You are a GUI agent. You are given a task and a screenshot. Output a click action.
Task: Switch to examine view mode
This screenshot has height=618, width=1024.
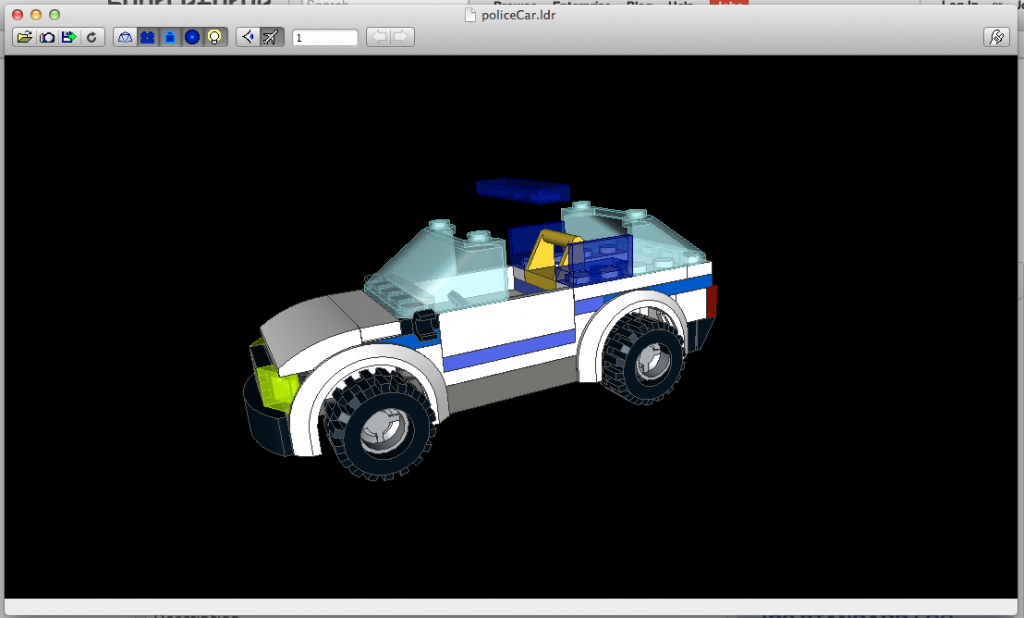pos(248,37)
